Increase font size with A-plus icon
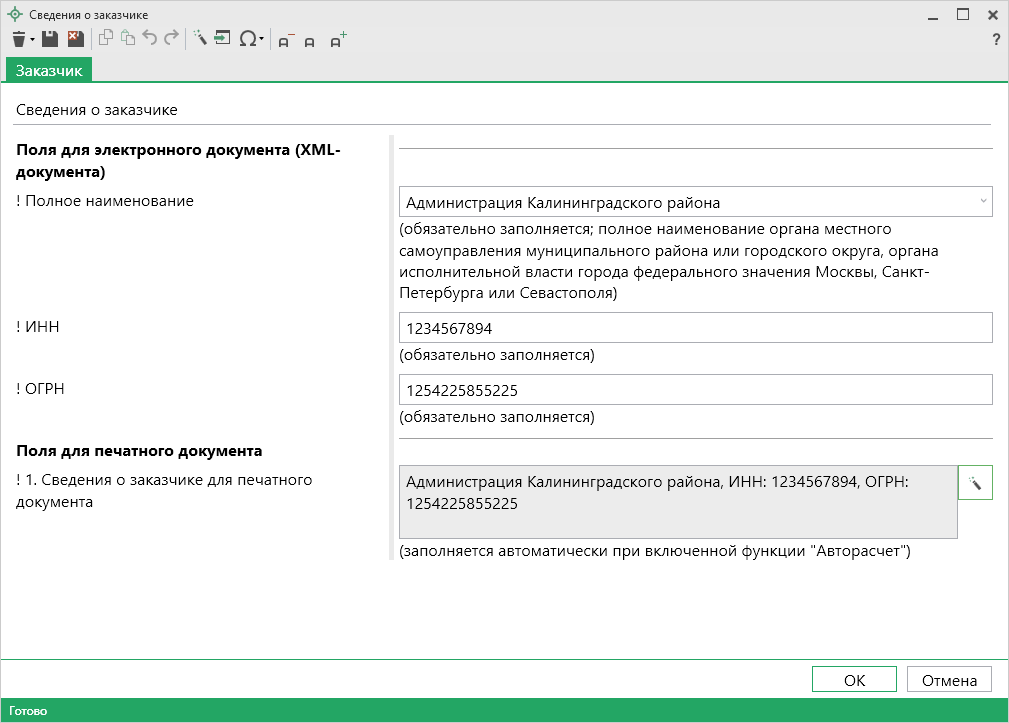 [x=338, y=40]
